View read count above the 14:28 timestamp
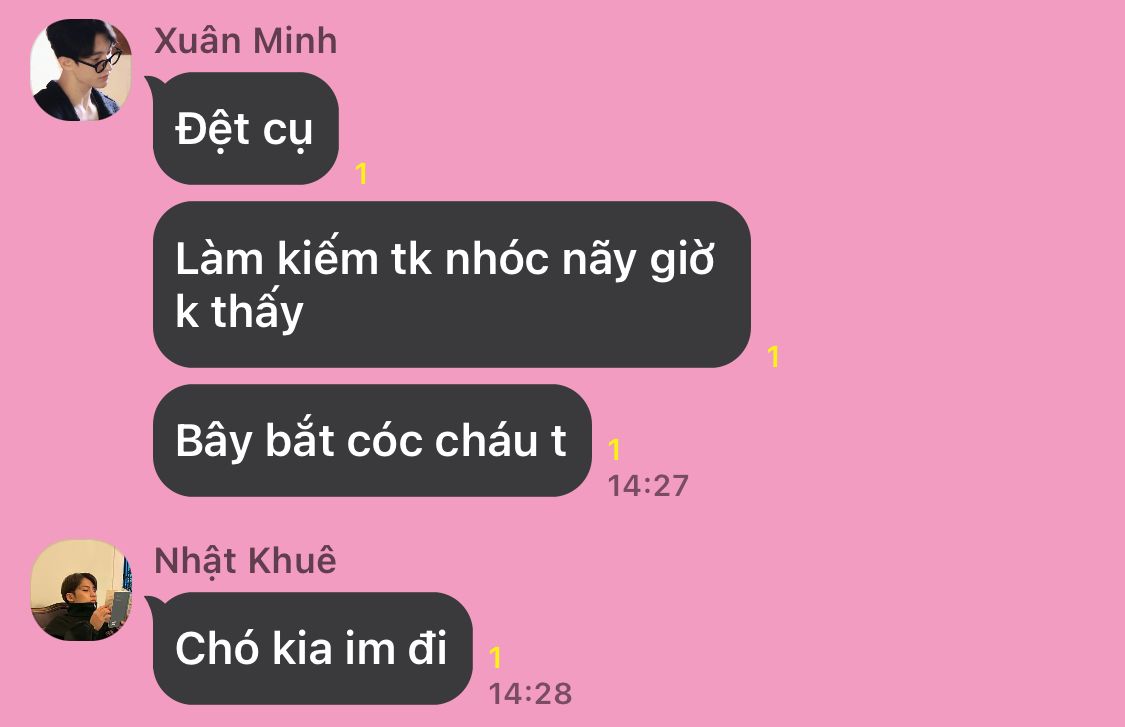This screenshot has height=727, width=1125. point(495,657)
